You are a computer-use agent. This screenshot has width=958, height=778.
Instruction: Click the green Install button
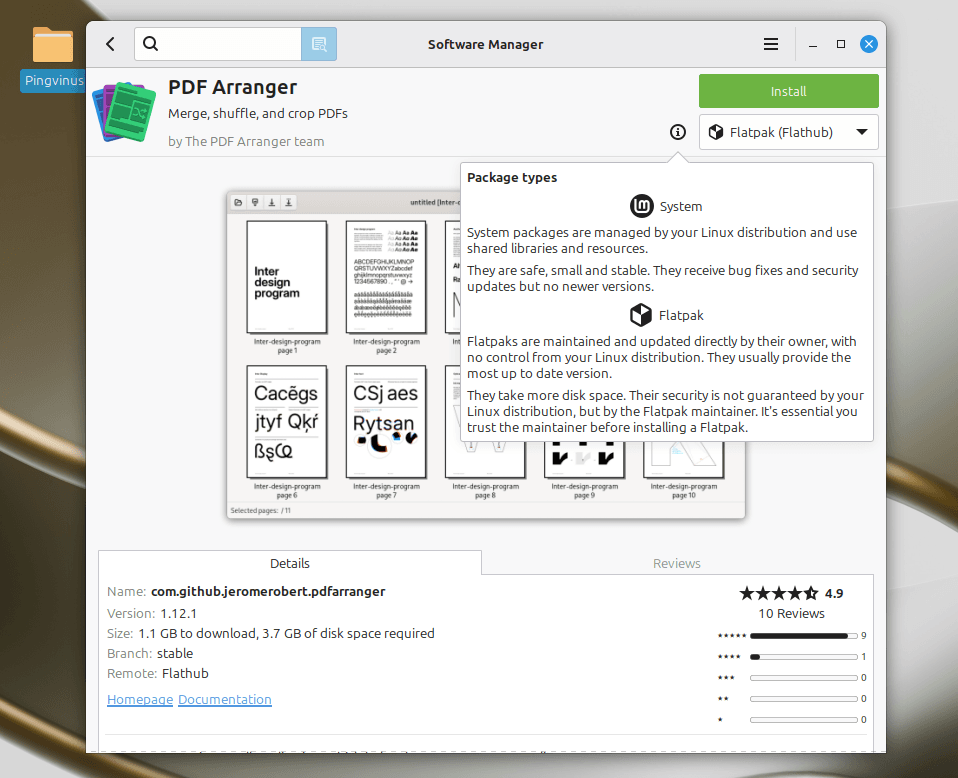788,91
